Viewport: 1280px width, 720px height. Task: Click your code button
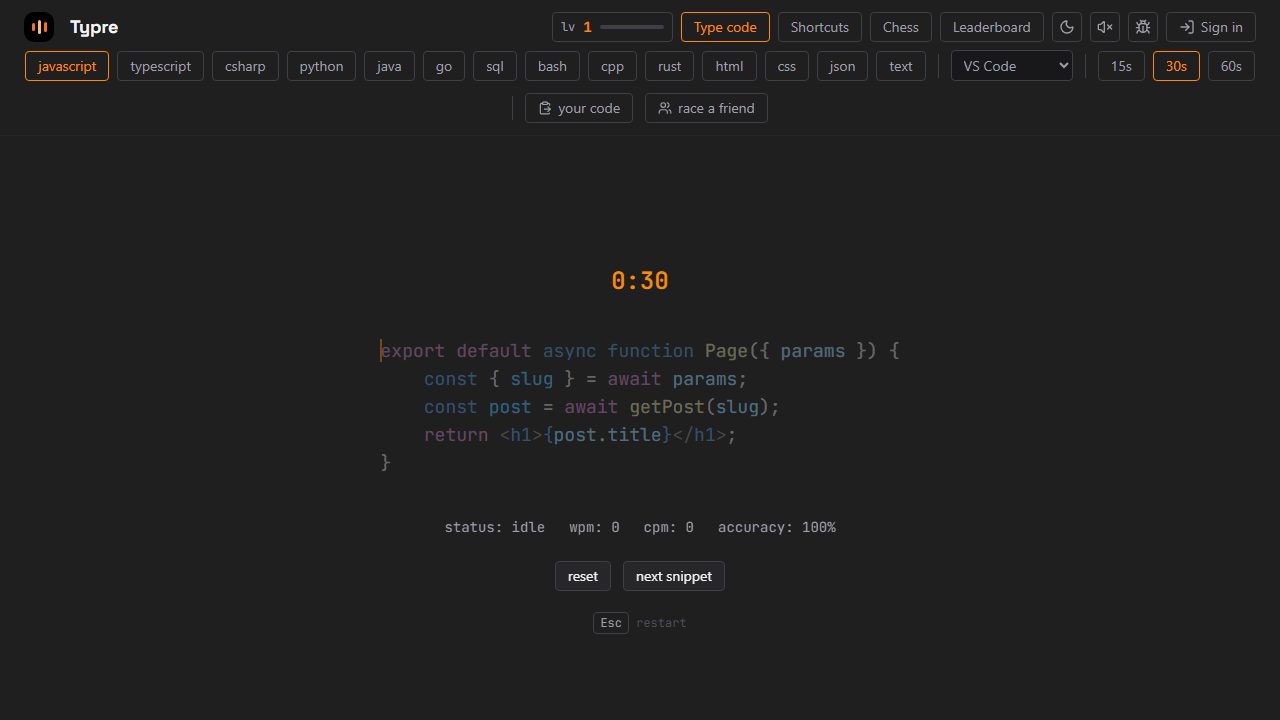(x=579, y=108)
